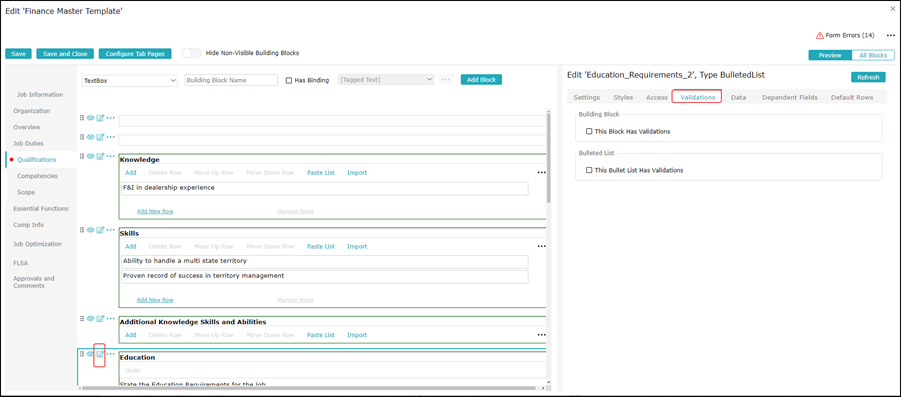901x397 pixels.
Task: Click Add New Row under Knowledge
Action: click(155, 211)
